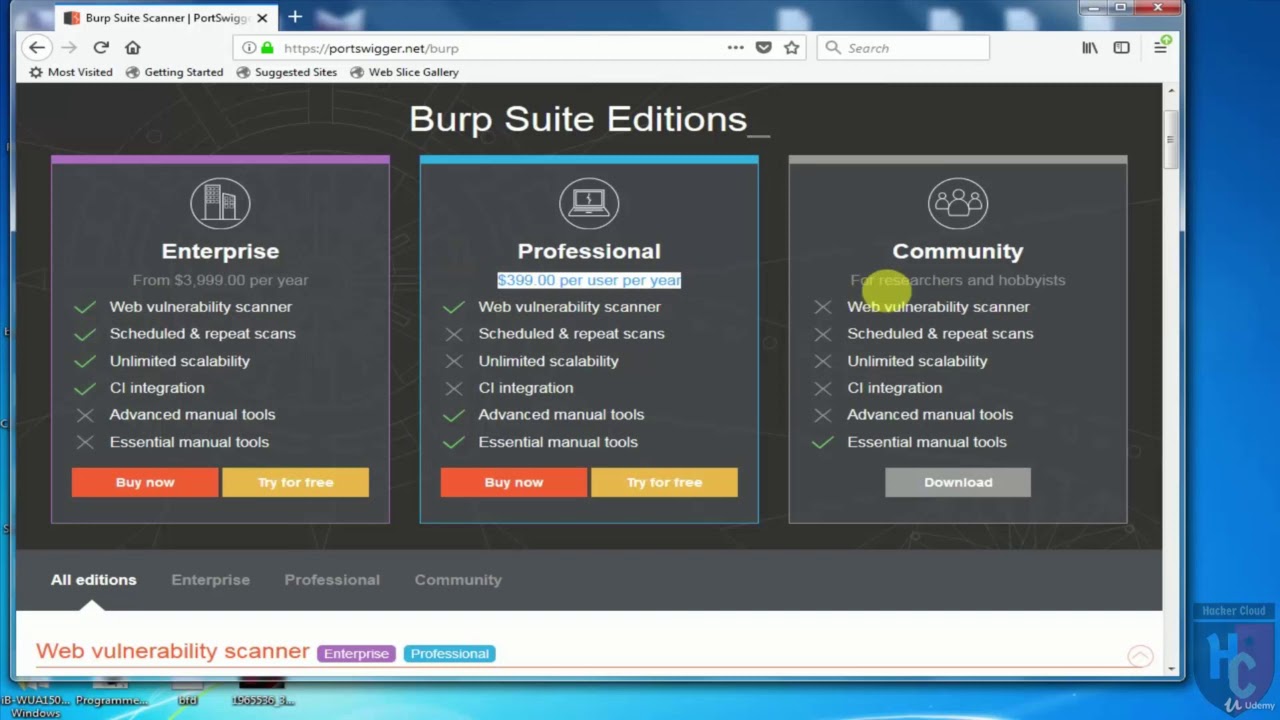Image resolution: width=1280 pixels, height=720 pixels.
Task: Click the page scrollbar down arrow
Action: pyautogui.click(x=1170, y=667)
